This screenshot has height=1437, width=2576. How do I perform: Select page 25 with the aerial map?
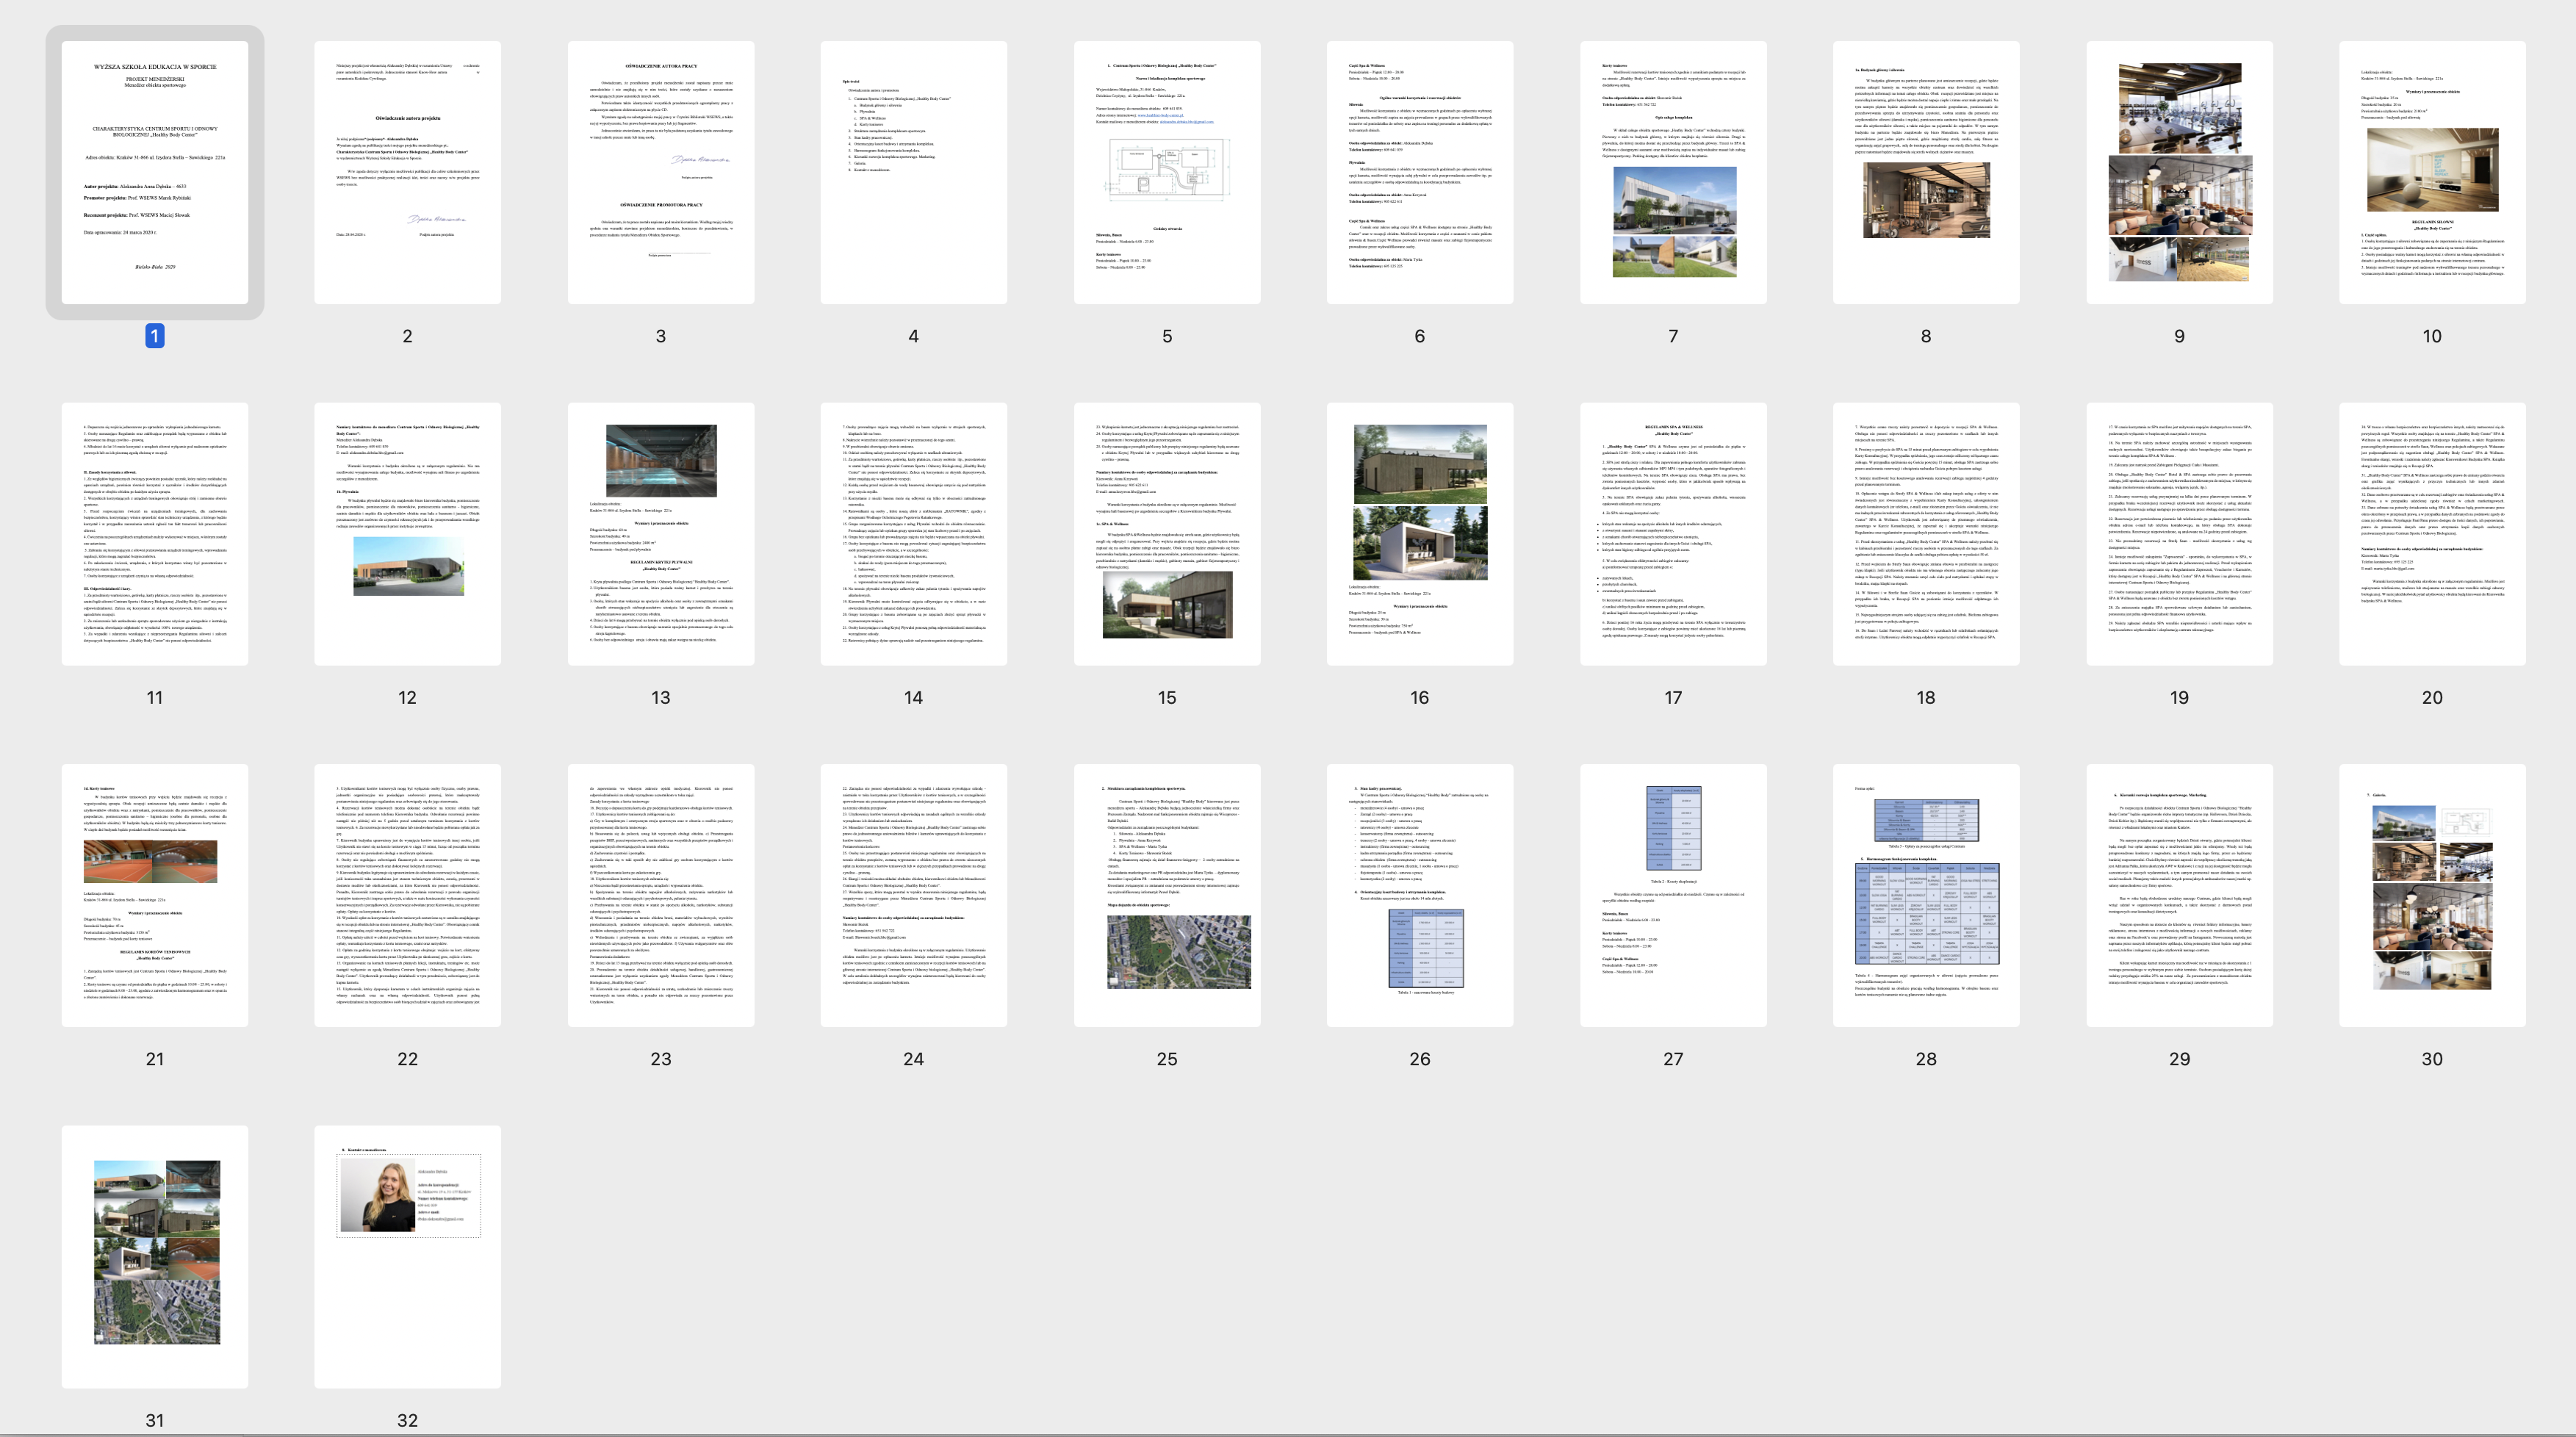coord(1166,895)
